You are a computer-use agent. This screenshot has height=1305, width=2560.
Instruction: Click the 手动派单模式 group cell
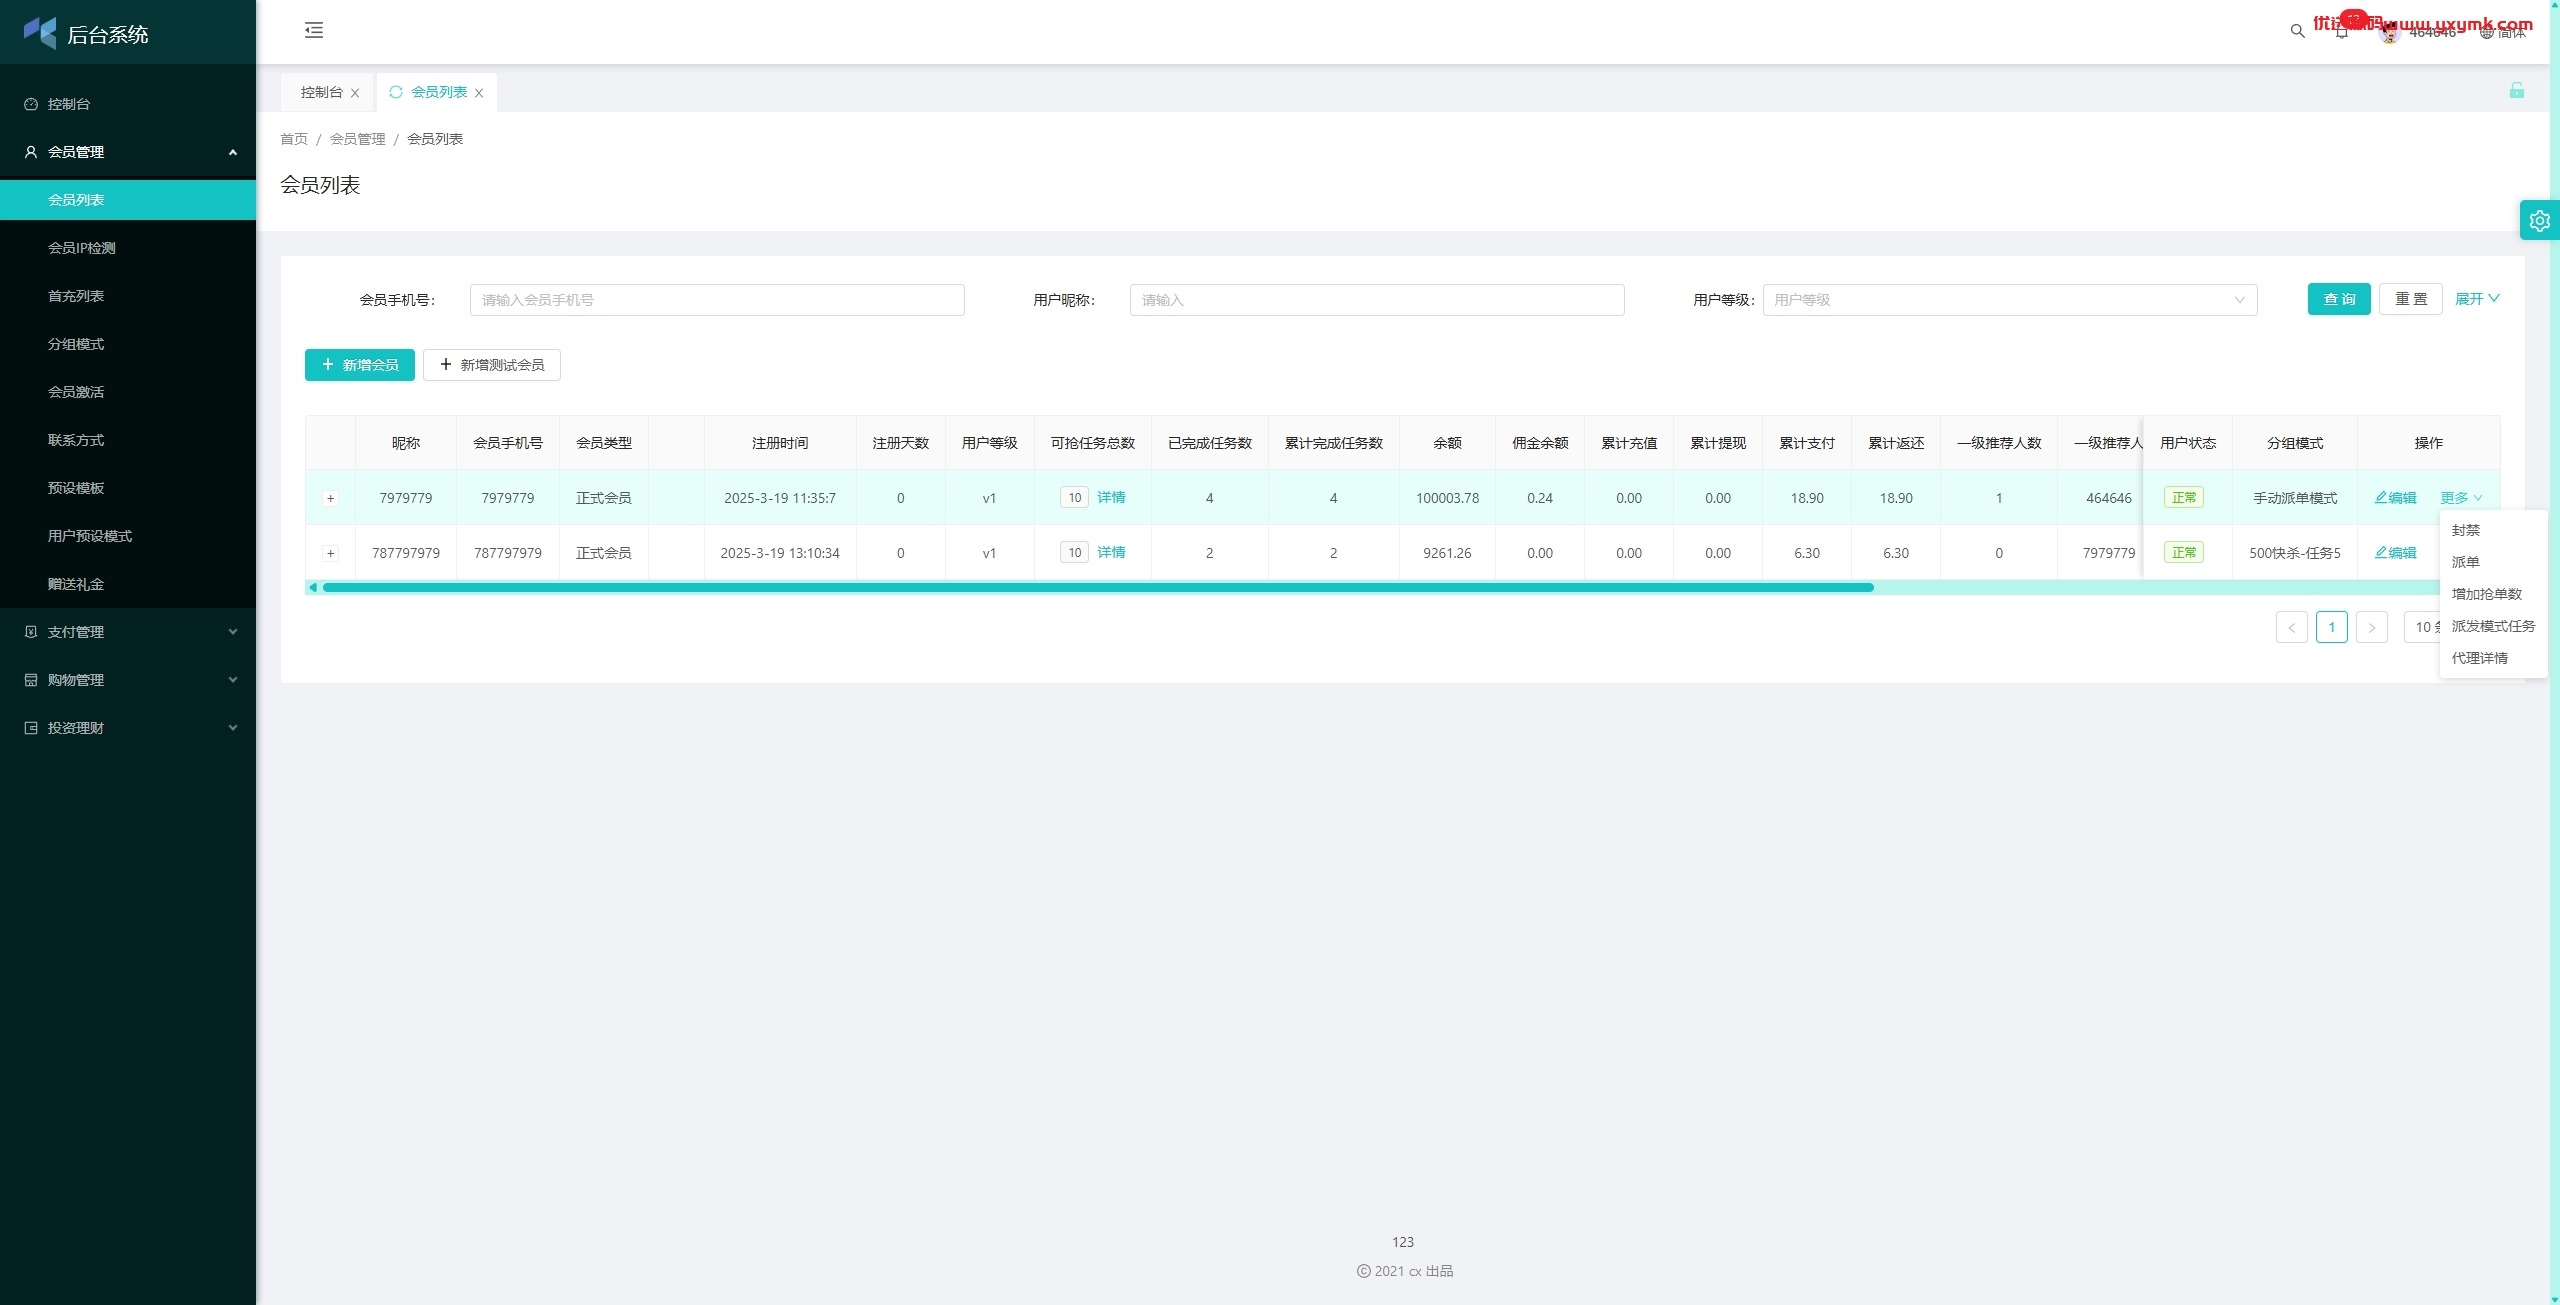point(2295,498)
